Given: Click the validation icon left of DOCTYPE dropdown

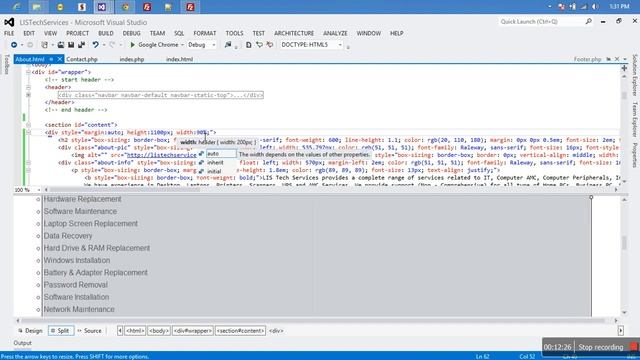Looking at the screenshot, I should pyautogui.click(x=270, y=44).
